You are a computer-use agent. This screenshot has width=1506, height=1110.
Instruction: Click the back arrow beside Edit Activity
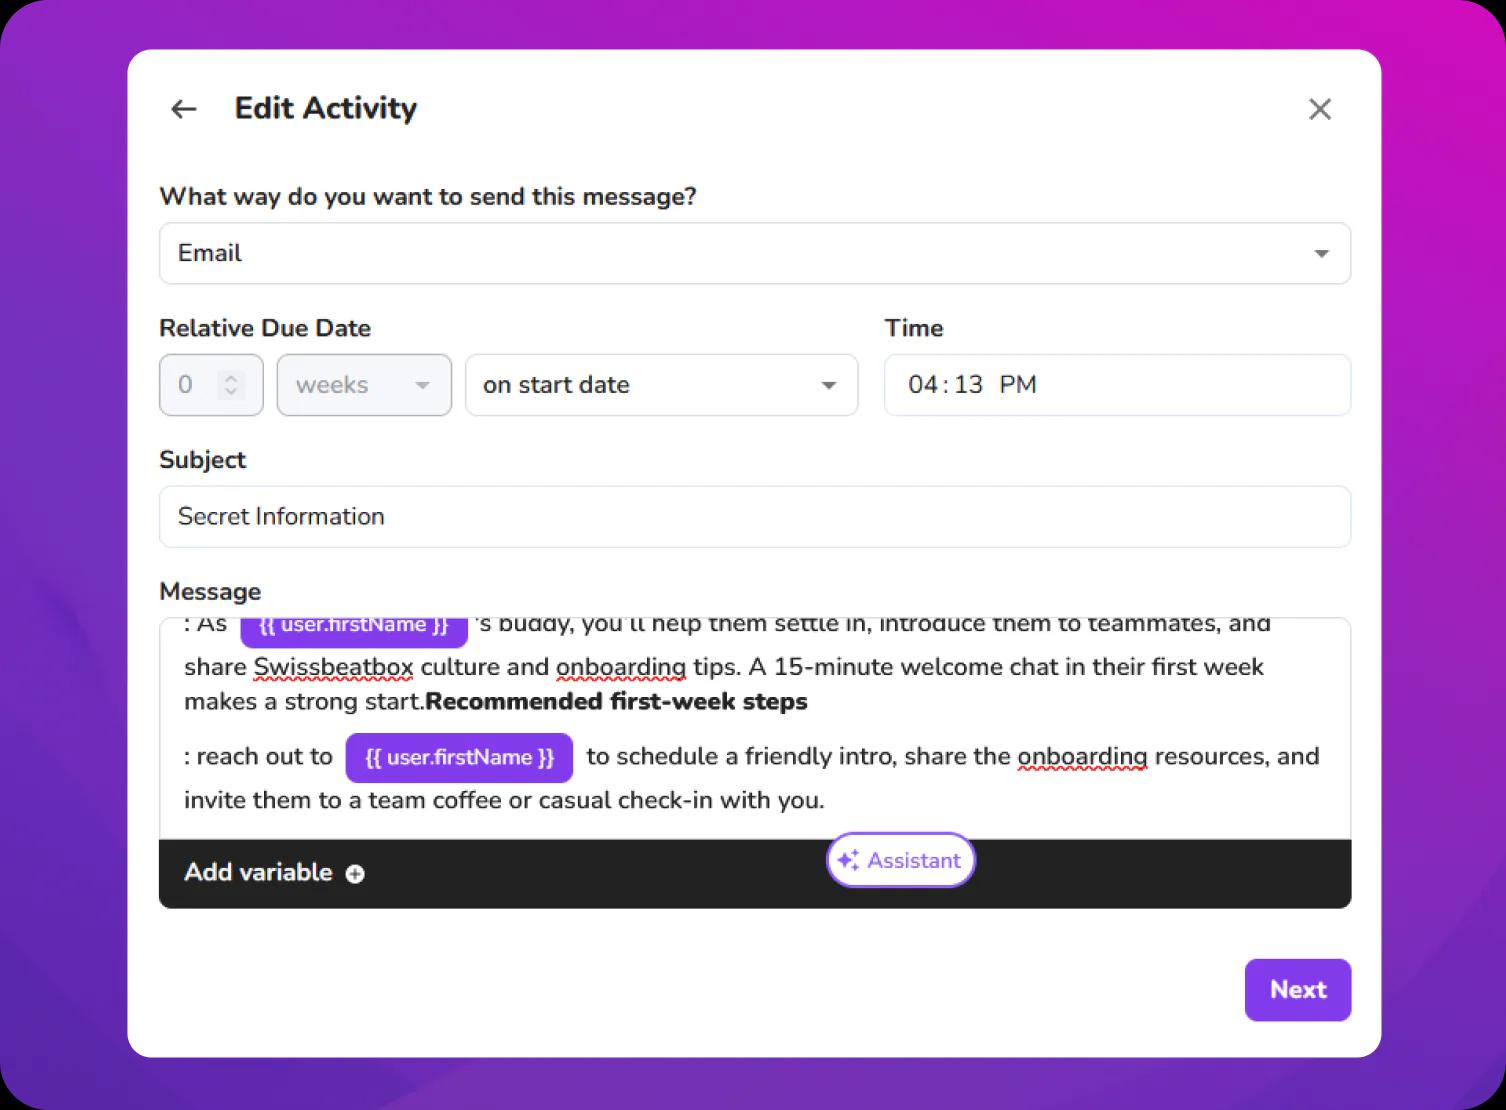tap(183, 109)
